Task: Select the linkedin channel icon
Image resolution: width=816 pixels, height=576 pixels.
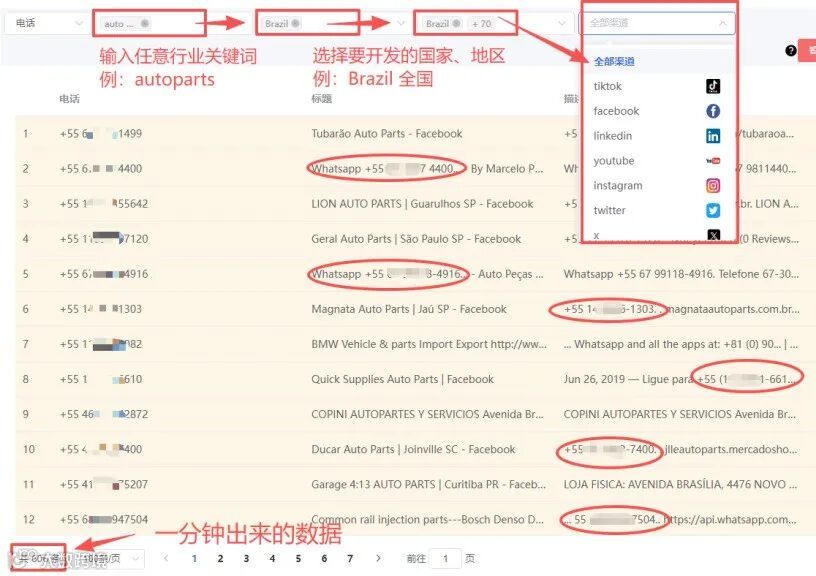Action: pos(713,136)
